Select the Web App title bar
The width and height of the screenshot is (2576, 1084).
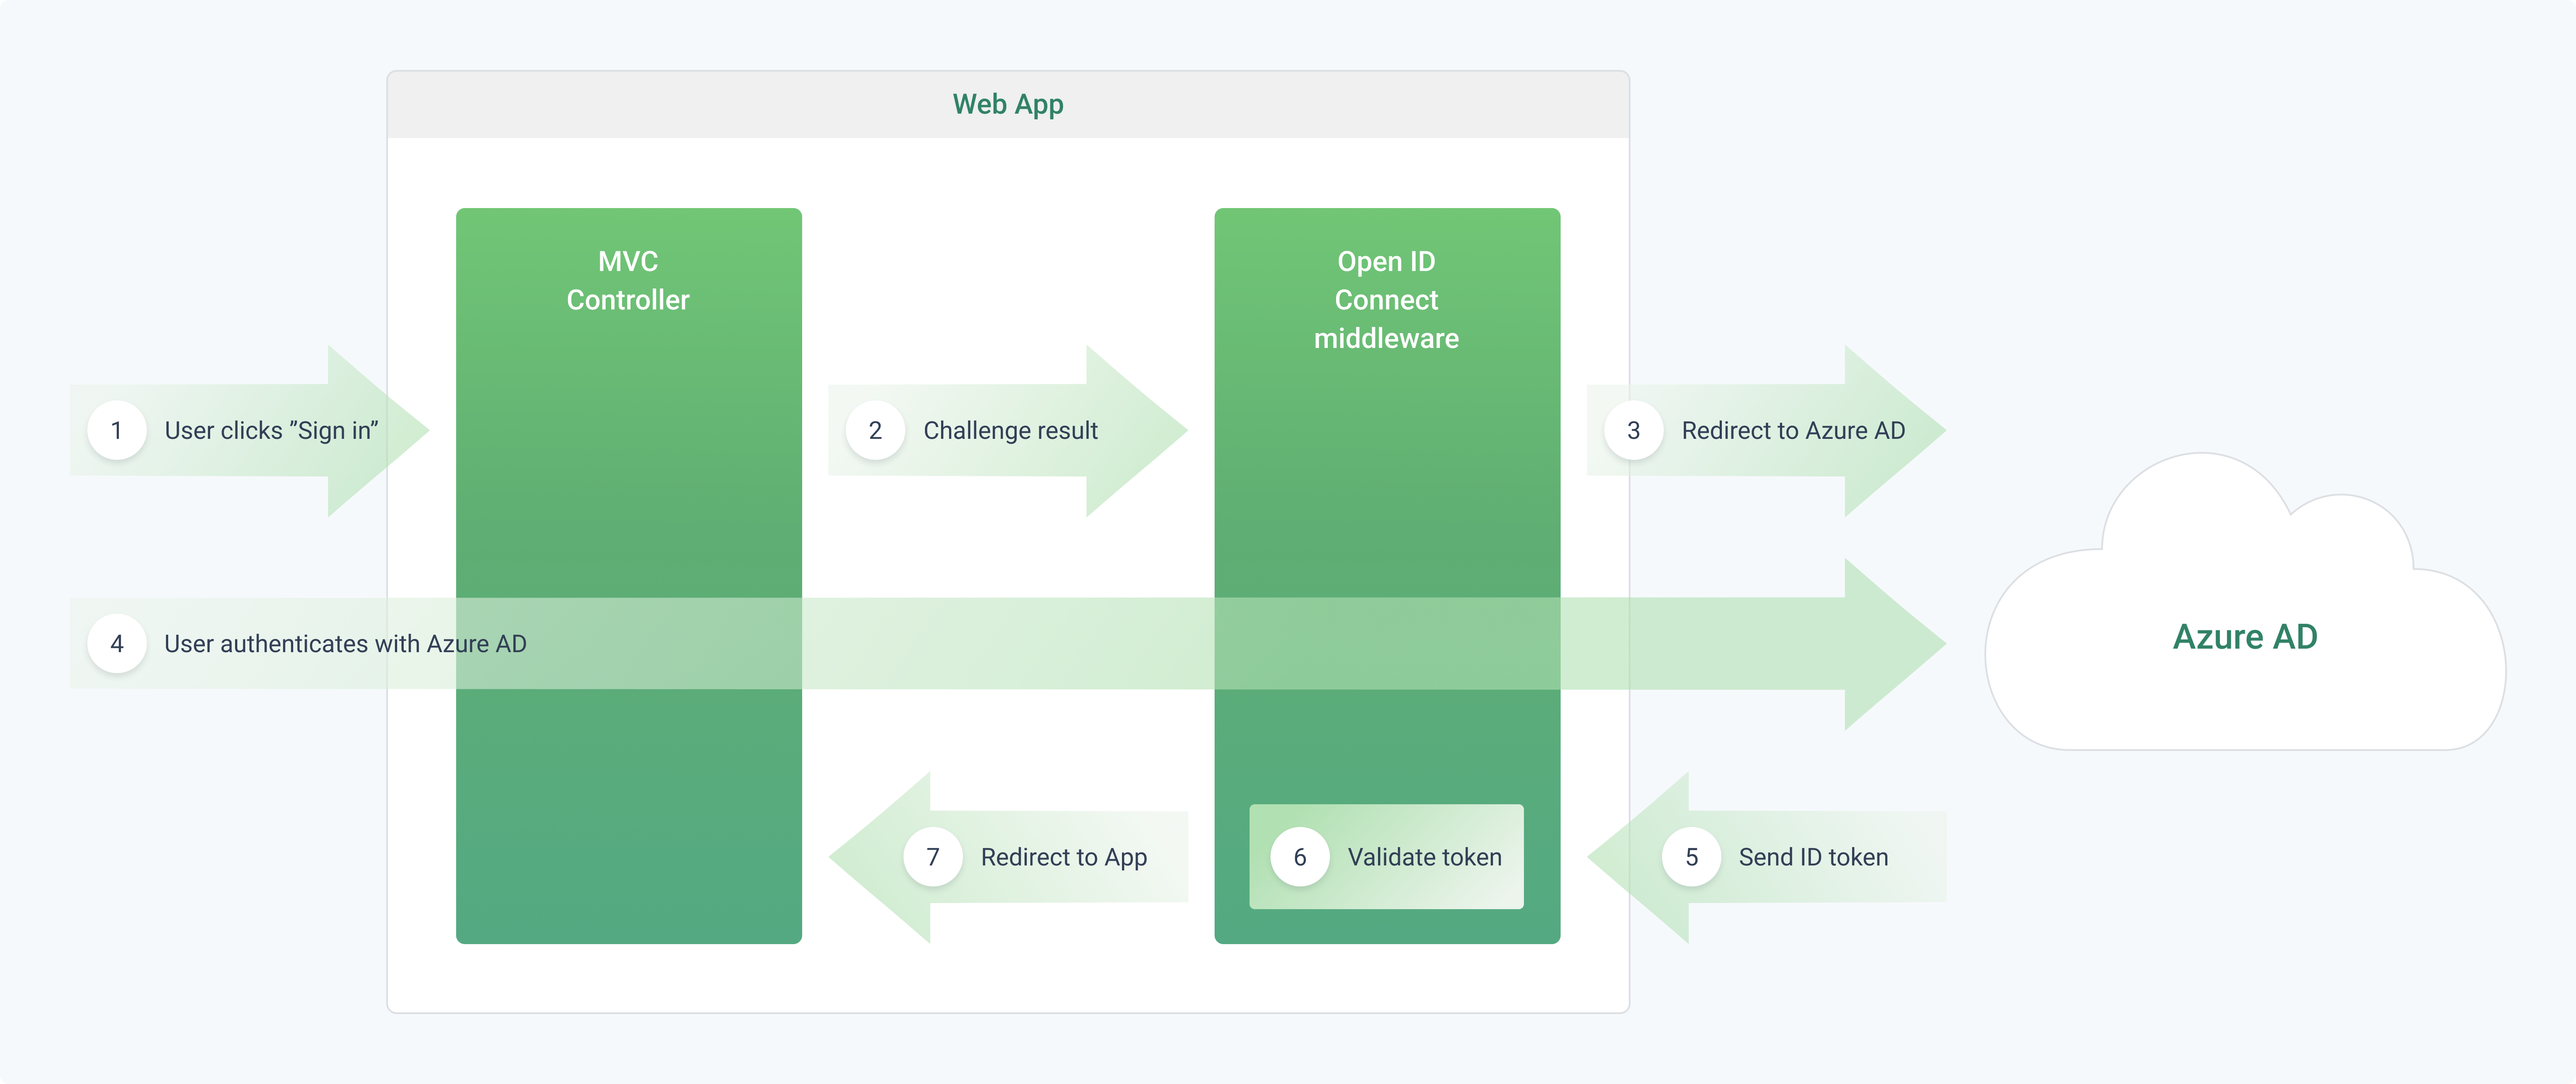tap(1008, 104)
